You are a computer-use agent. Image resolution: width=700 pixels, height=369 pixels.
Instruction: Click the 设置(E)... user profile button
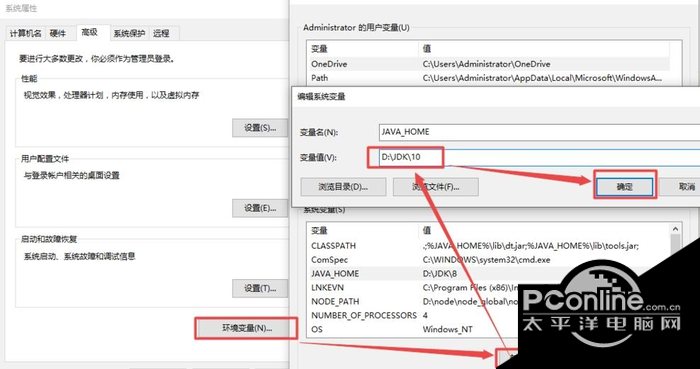click(260, 208)
